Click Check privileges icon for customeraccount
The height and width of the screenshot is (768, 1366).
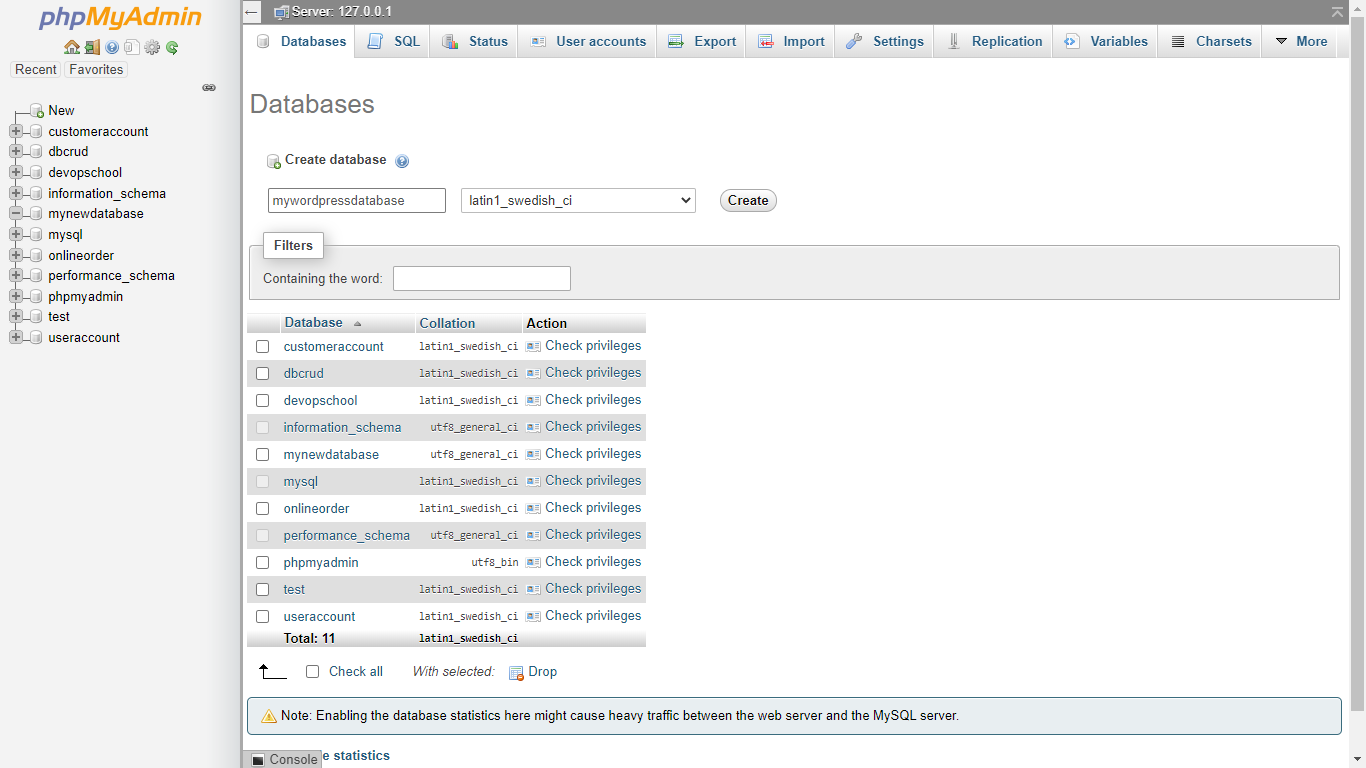pos(533,346)
